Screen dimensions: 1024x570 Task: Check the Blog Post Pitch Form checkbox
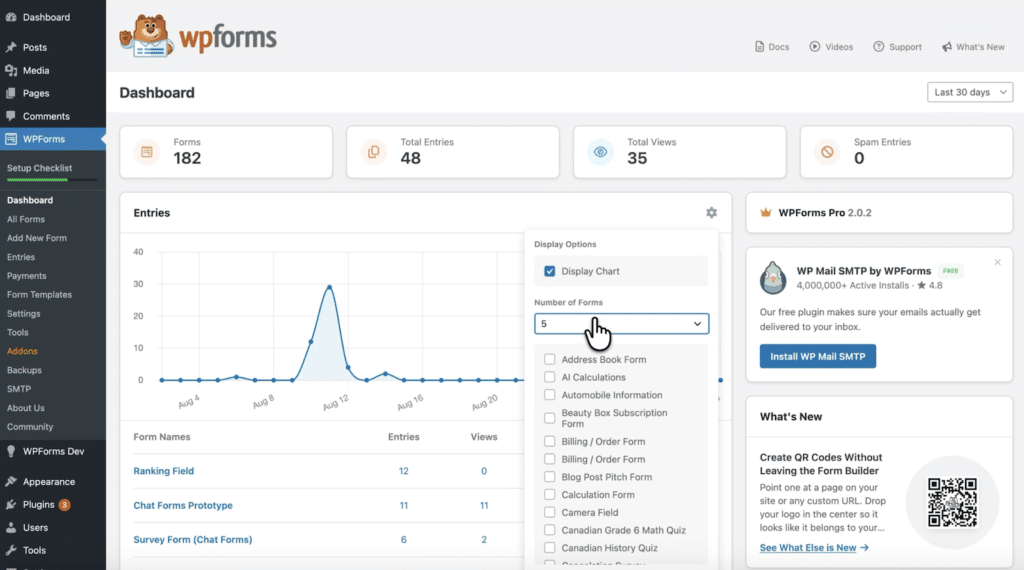pos(550,477)
